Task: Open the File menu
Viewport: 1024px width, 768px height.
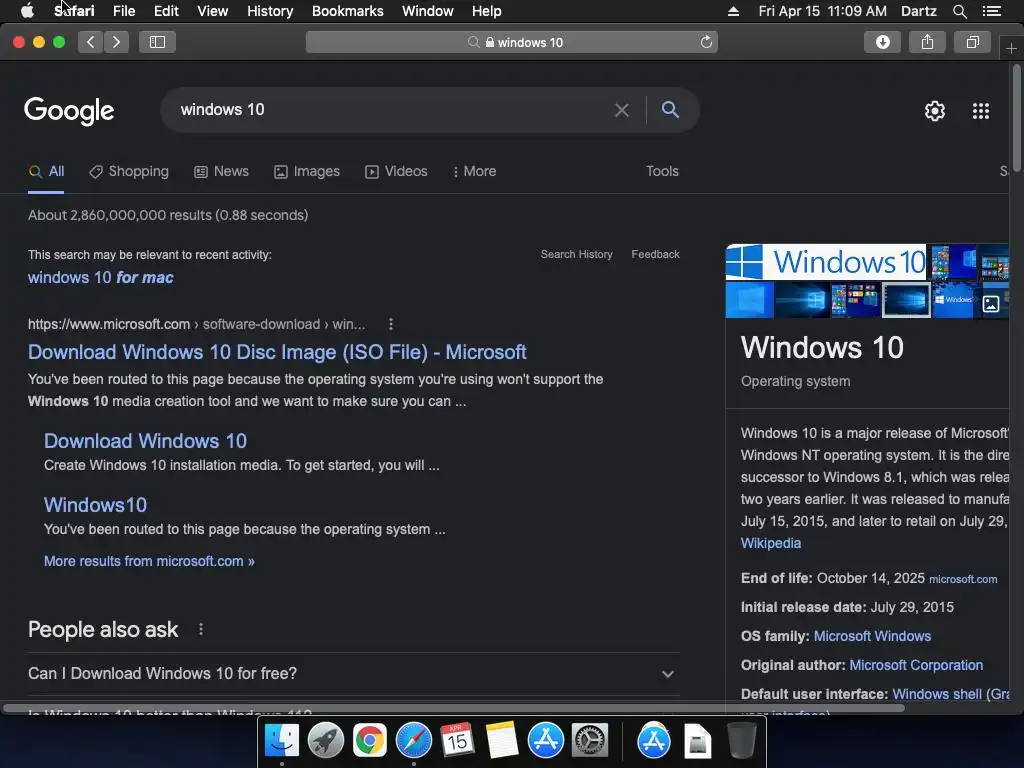Action: [x=124, y=11]
